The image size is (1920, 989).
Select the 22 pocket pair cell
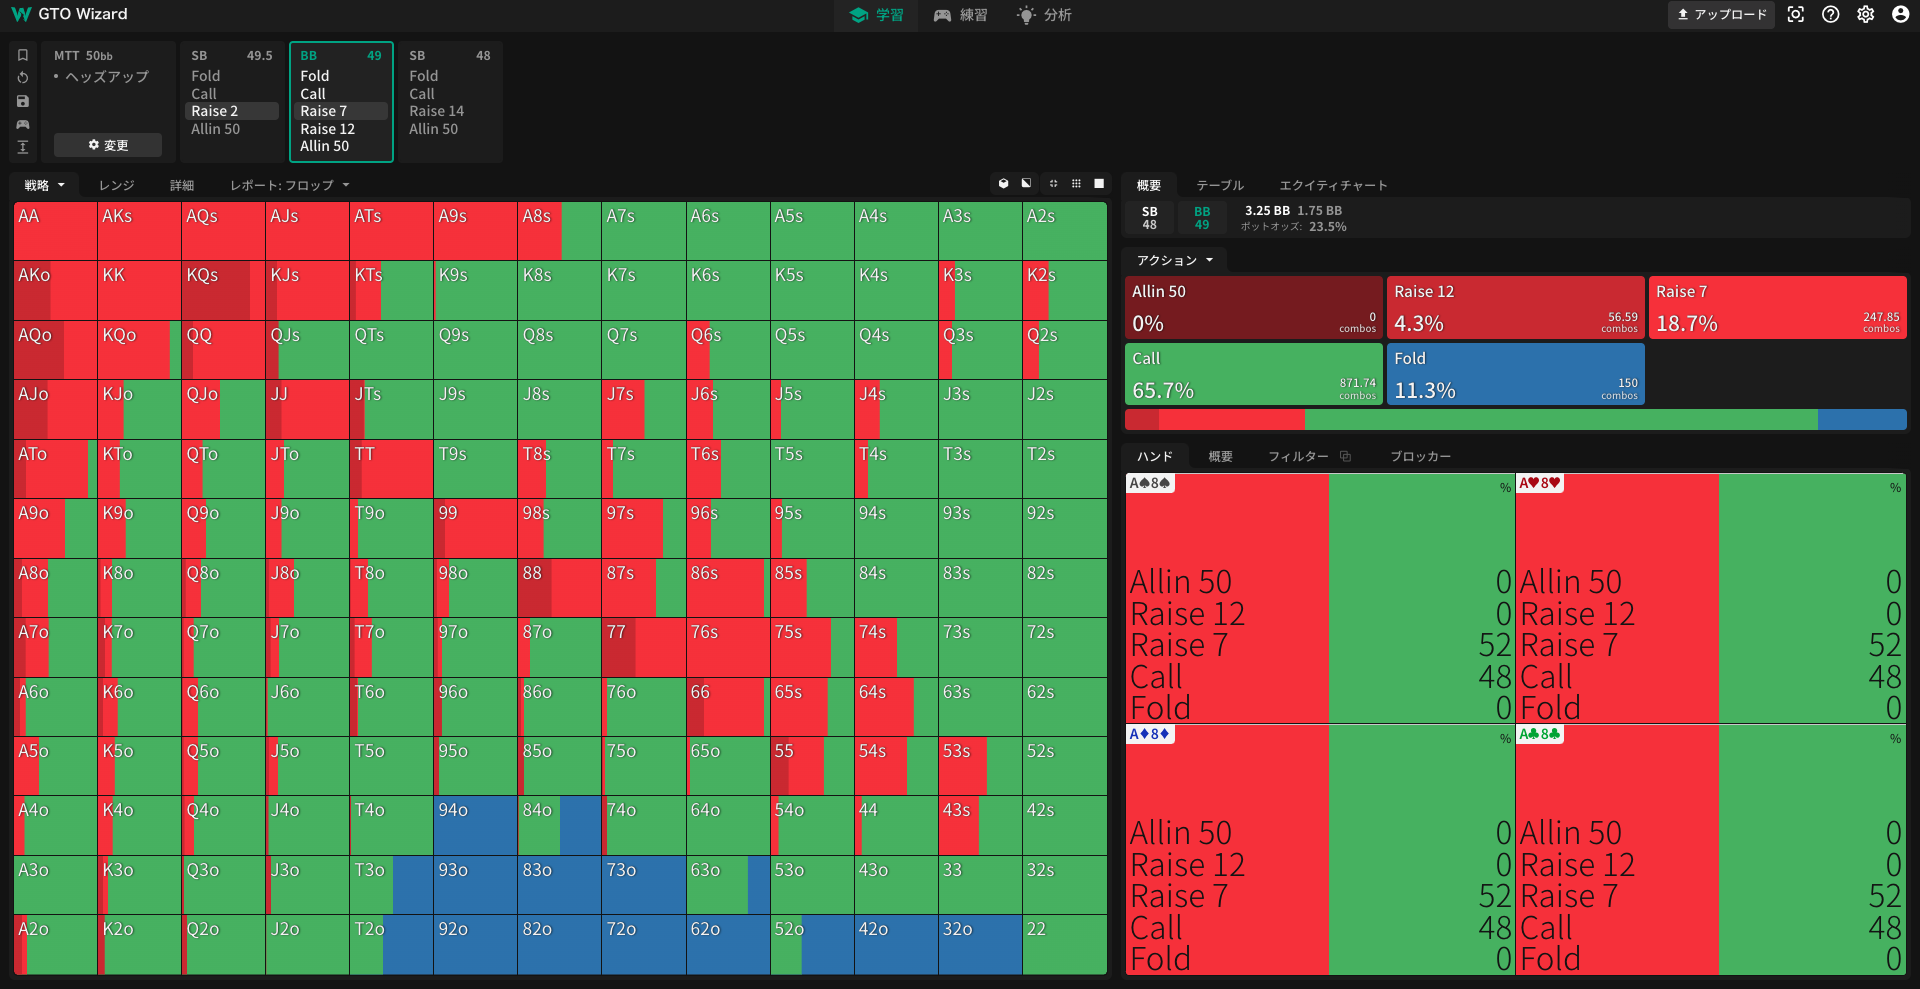pyautogui.click(x=1064, y=944)
